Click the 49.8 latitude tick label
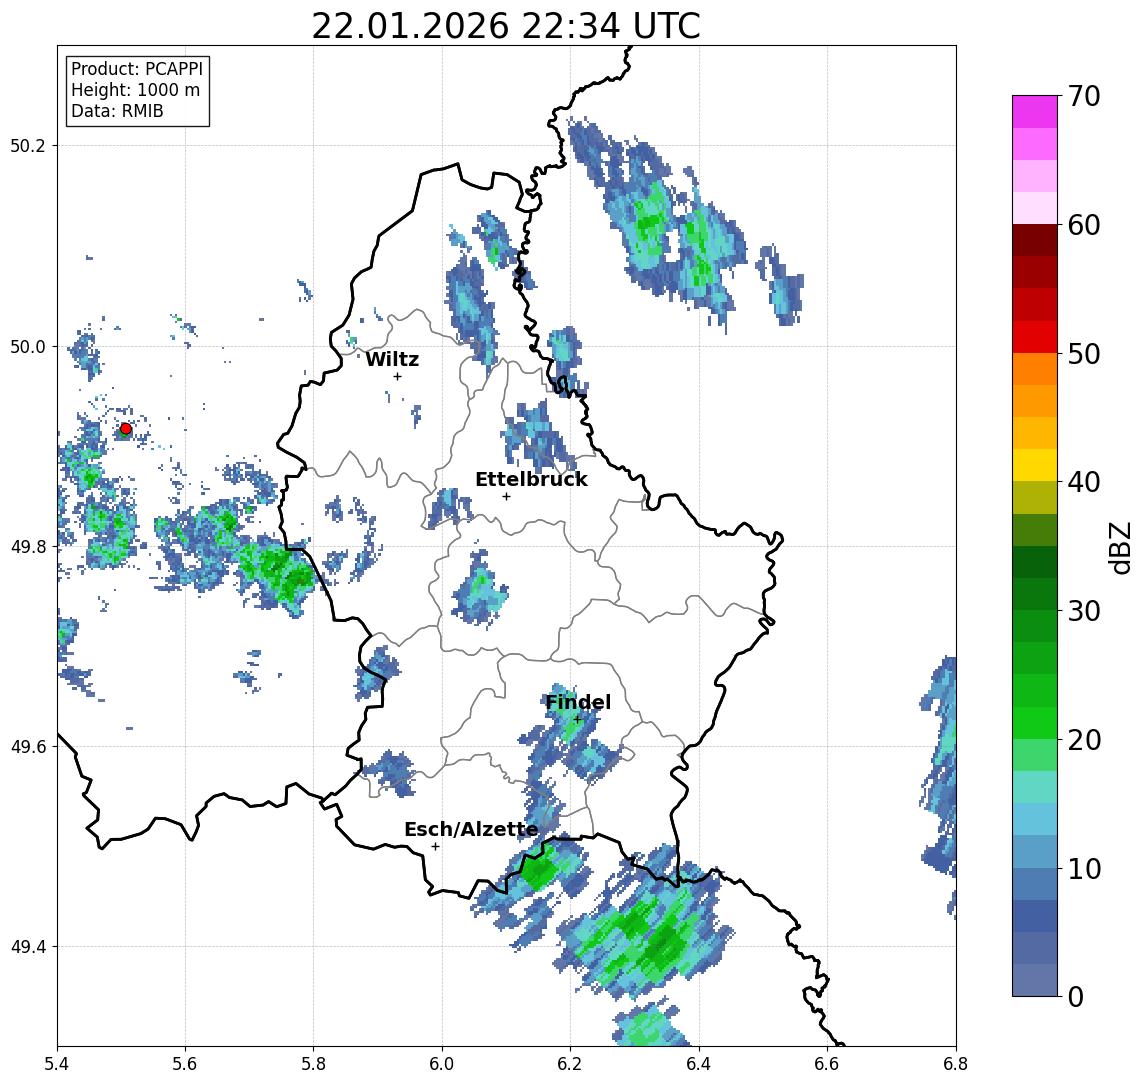The height and width of the screenshot is (1084, 1145). coord(28,547)
